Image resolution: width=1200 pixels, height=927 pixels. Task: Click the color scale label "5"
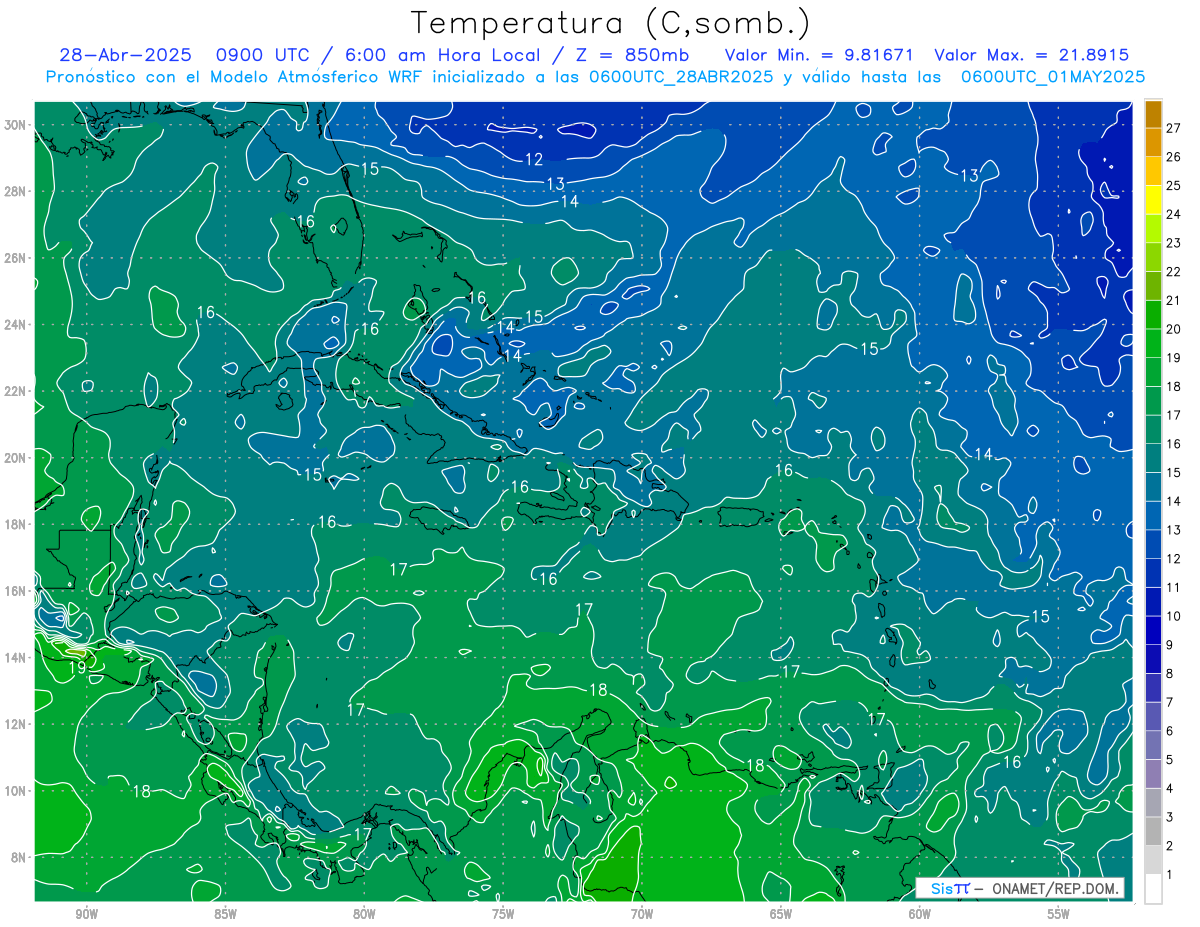pos(1170,760)
